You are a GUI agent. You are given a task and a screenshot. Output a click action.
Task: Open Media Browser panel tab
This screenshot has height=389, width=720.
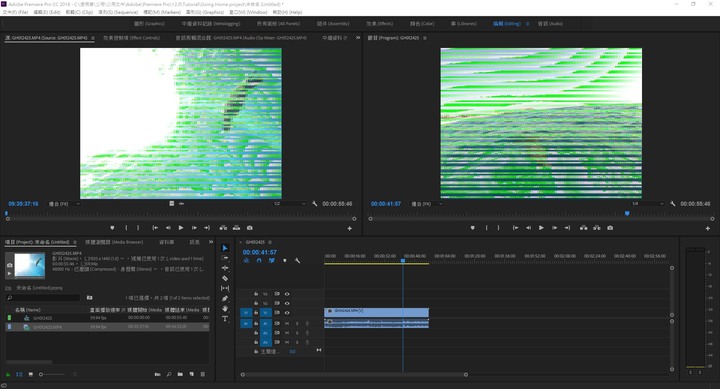114,242
